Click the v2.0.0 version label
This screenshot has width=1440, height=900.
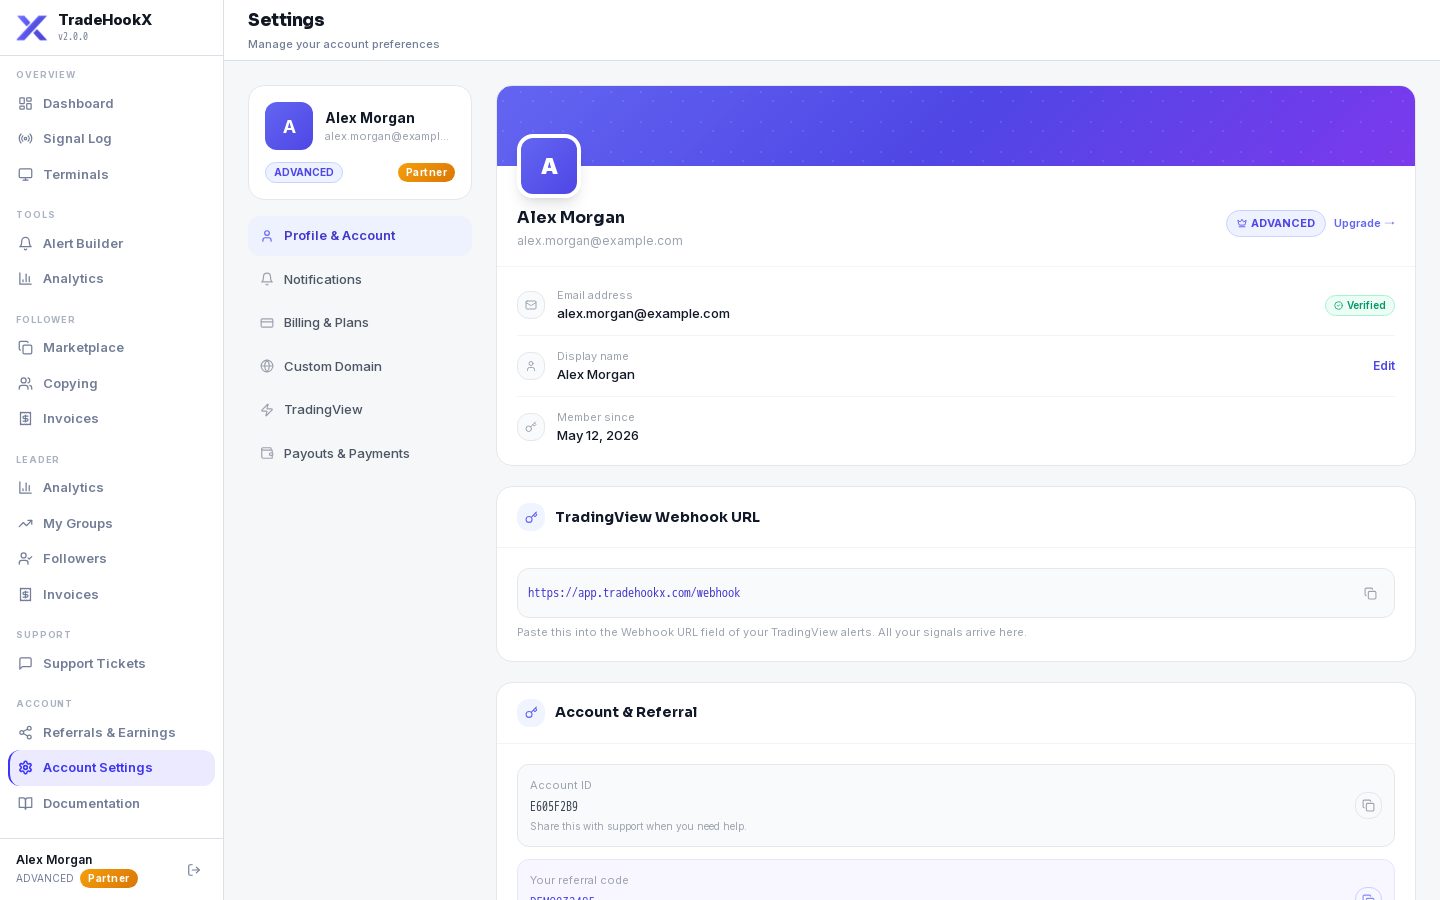pos(73,37)
